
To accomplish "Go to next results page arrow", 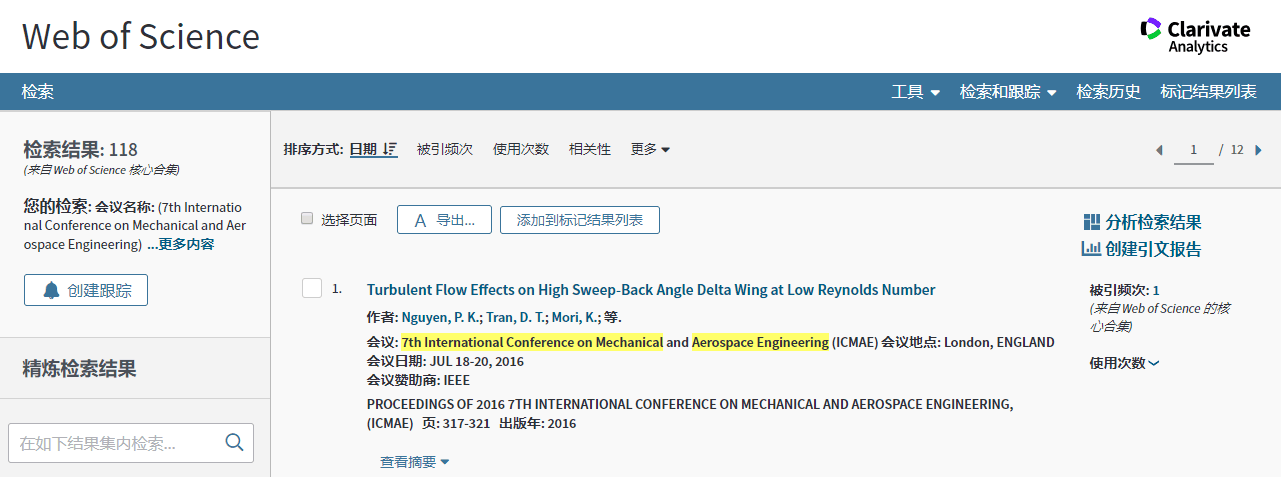I will click(1258, 150).
